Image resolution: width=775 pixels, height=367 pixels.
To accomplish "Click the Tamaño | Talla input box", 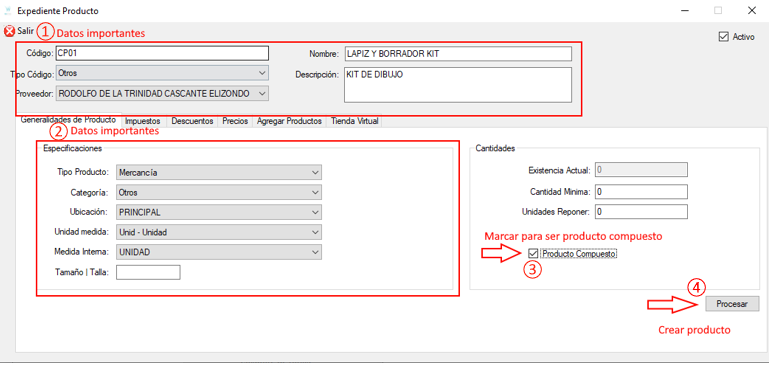I will tap(148, 272).
